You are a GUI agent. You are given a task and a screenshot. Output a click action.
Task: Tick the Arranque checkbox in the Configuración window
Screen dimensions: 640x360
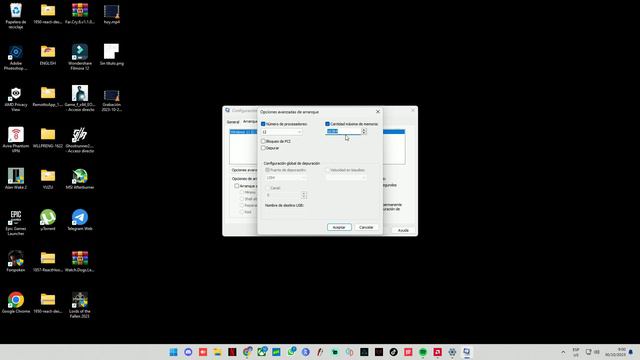237,186
